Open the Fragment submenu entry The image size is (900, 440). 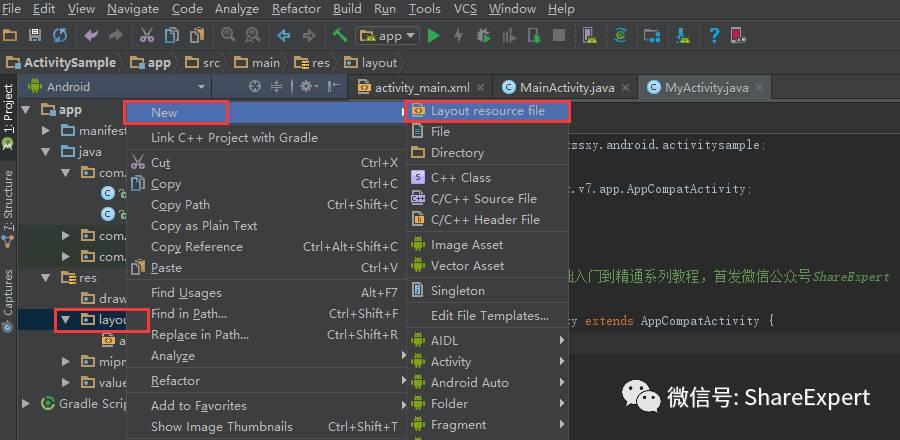[487, 425]
